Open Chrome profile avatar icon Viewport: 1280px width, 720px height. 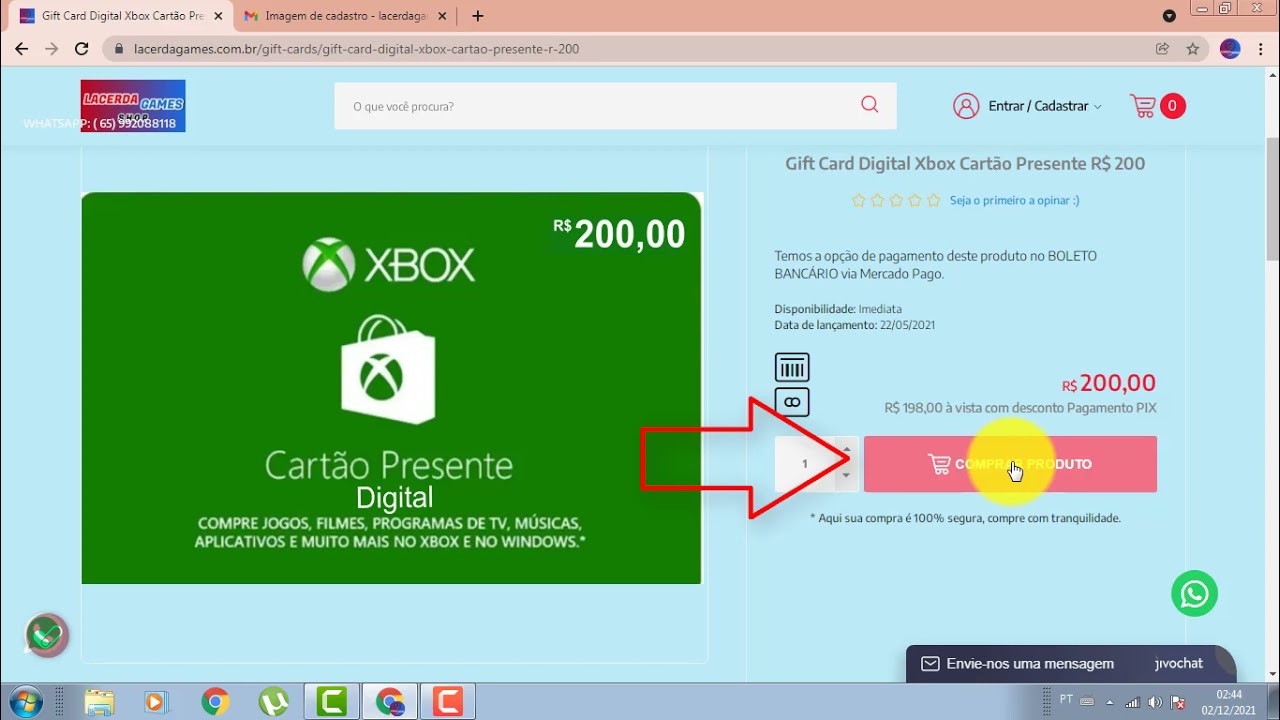pos(1230,49)
